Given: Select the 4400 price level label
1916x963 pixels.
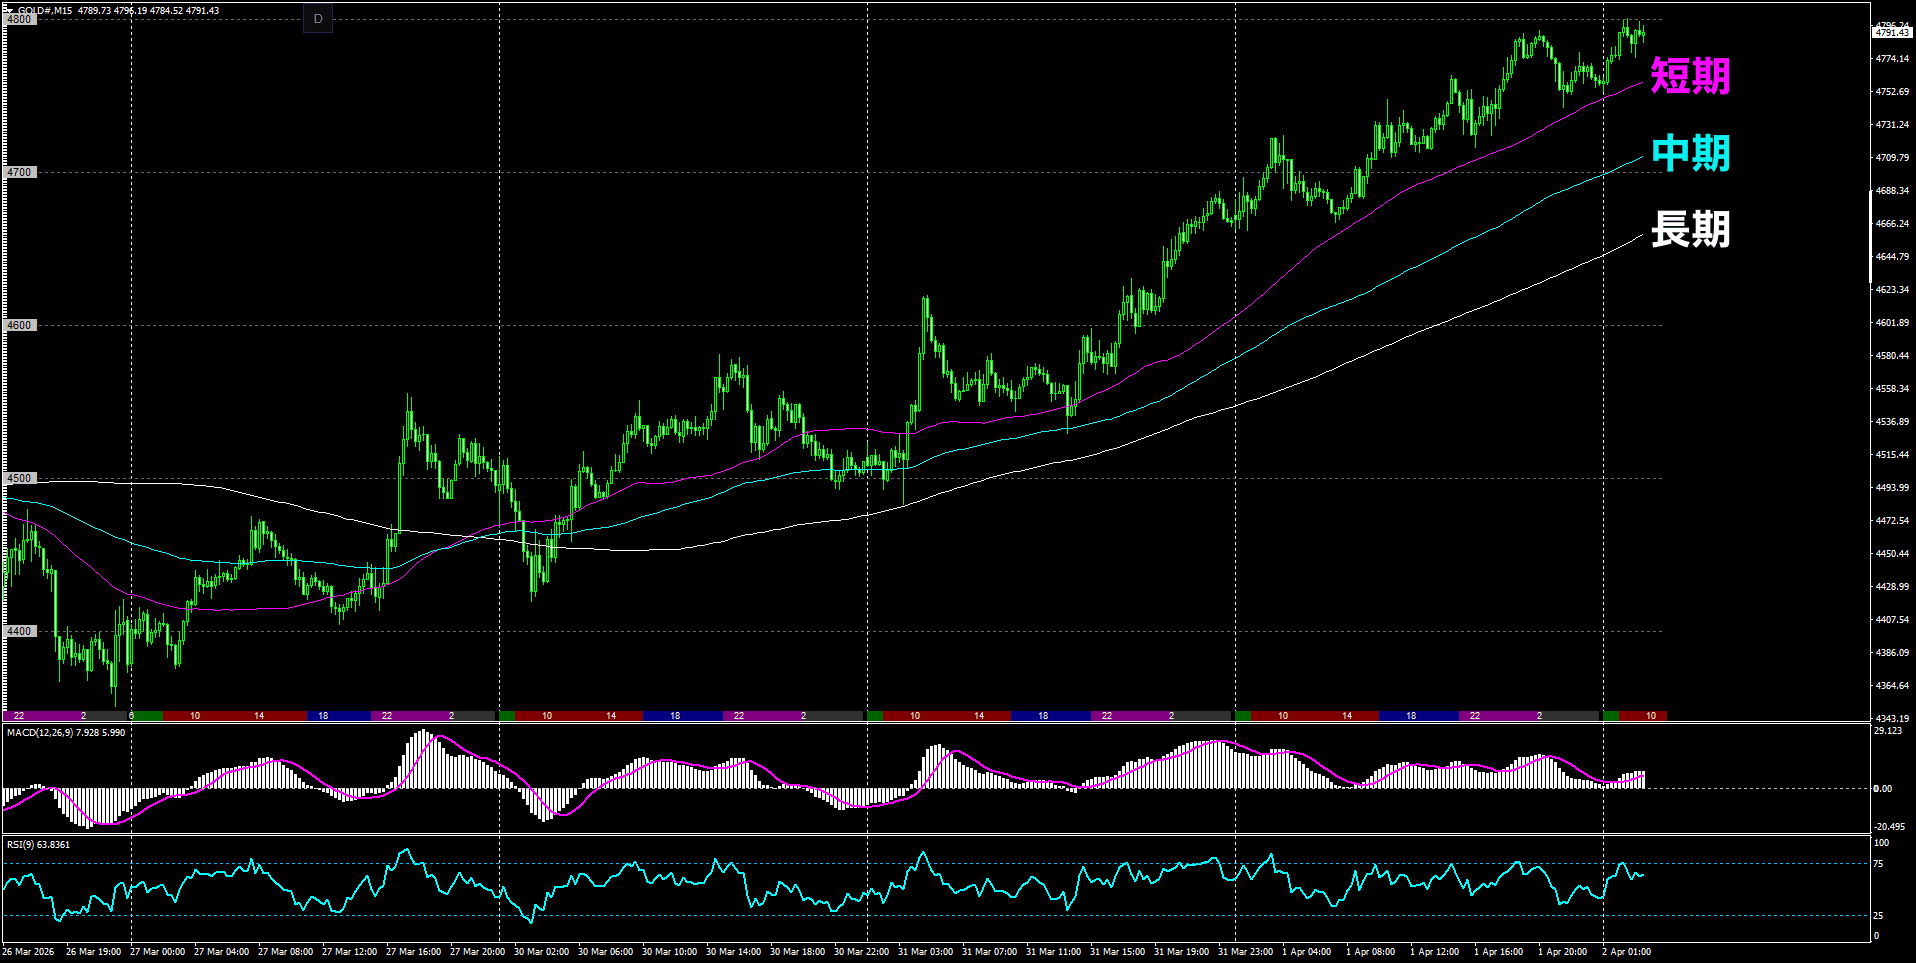Looking at the screenshot, I should tap(20, 631).
